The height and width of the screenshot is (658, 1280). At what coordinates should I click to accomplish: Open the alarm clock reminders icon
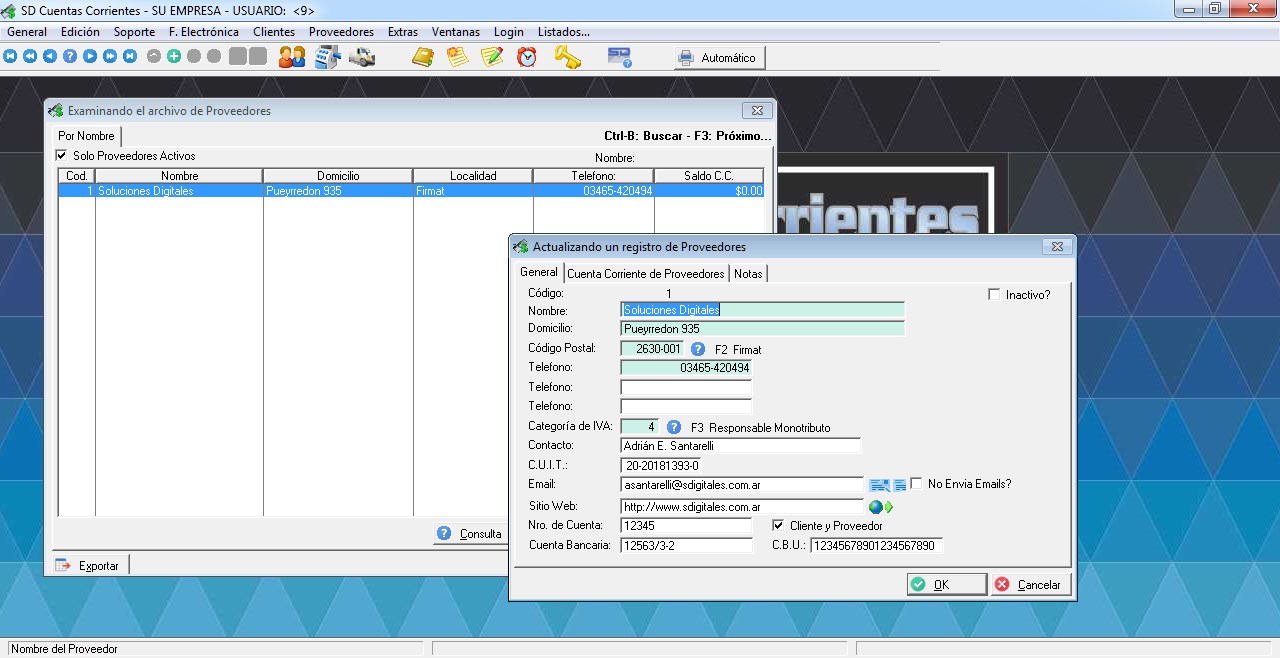coord(527,57)
